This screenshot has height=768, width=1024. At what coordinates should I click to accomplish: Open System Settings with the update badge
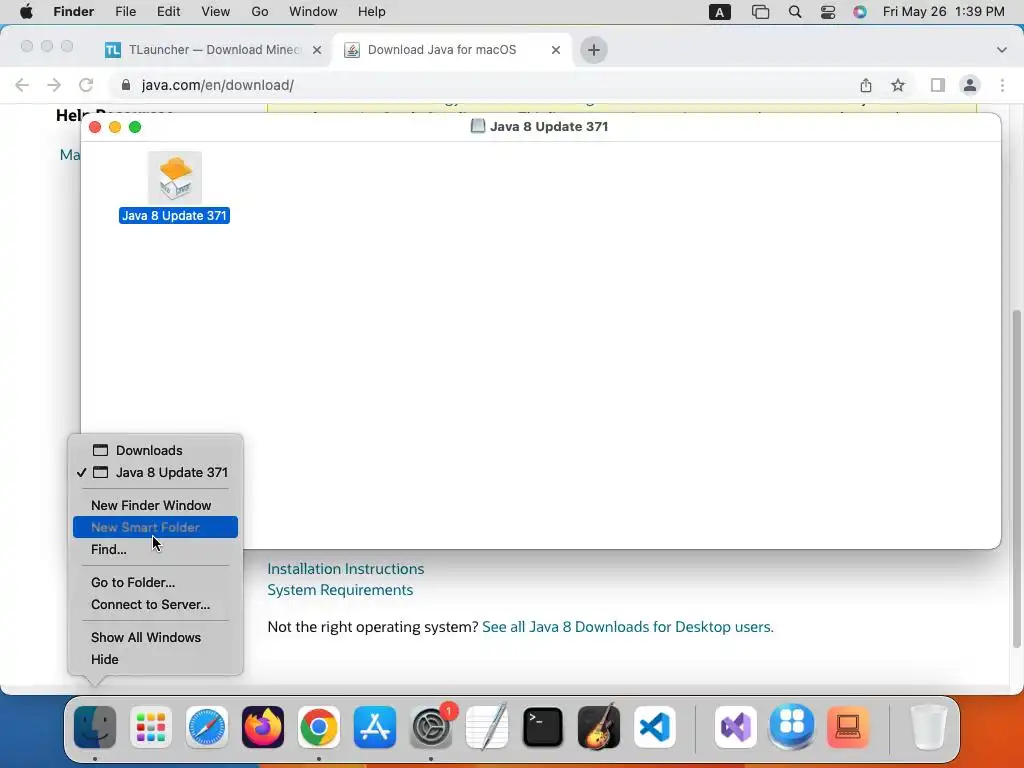point(431,727)
